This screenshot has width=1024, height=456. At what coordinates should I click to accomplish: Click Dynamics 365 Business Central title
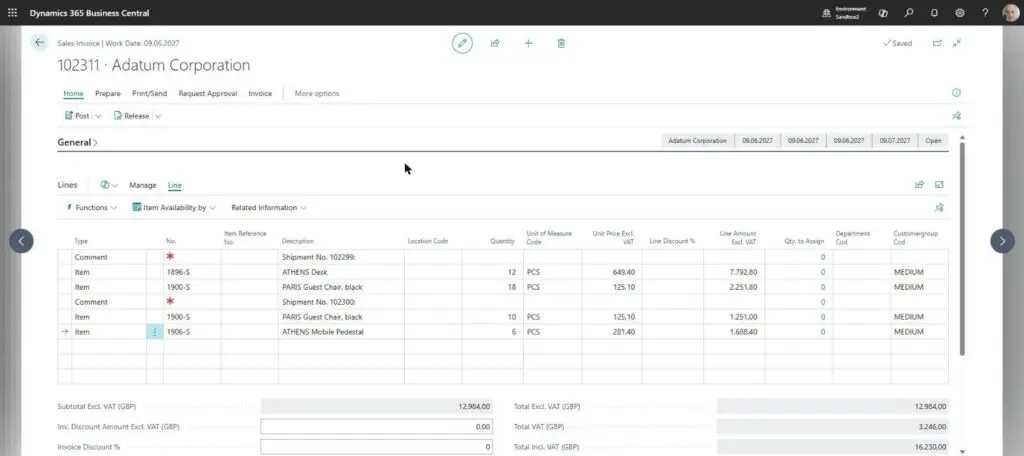pyautogui.click(x=89, y=12)
